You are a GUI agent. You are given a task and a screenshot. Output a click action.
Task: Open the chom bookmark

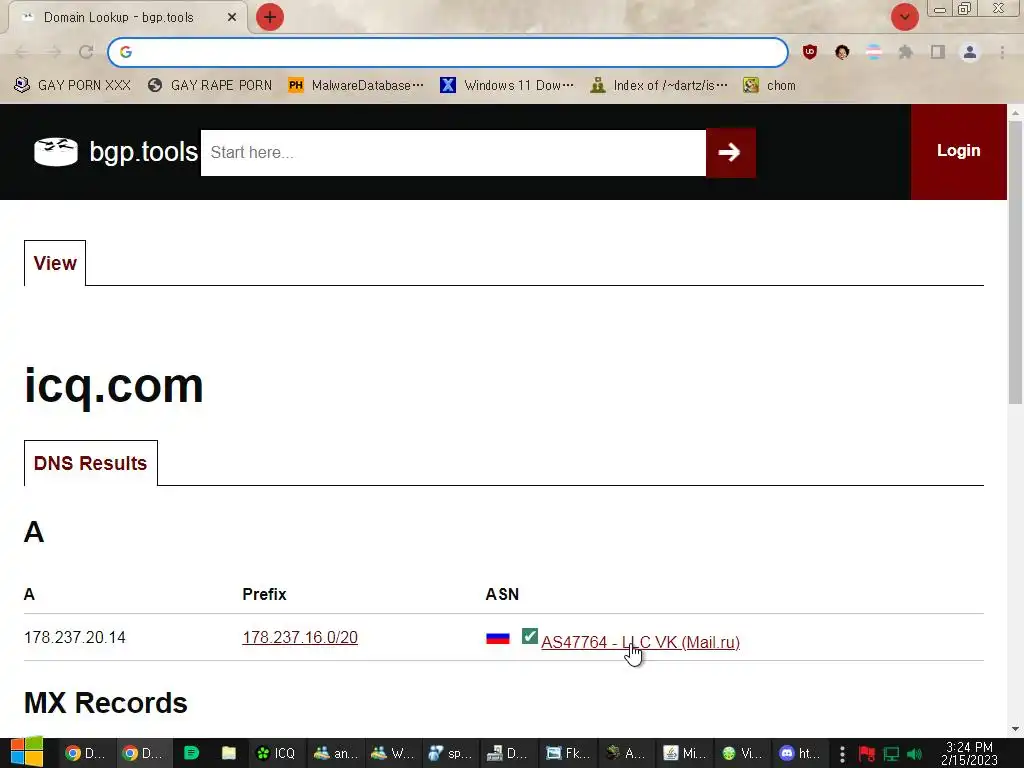click(769, 86)
